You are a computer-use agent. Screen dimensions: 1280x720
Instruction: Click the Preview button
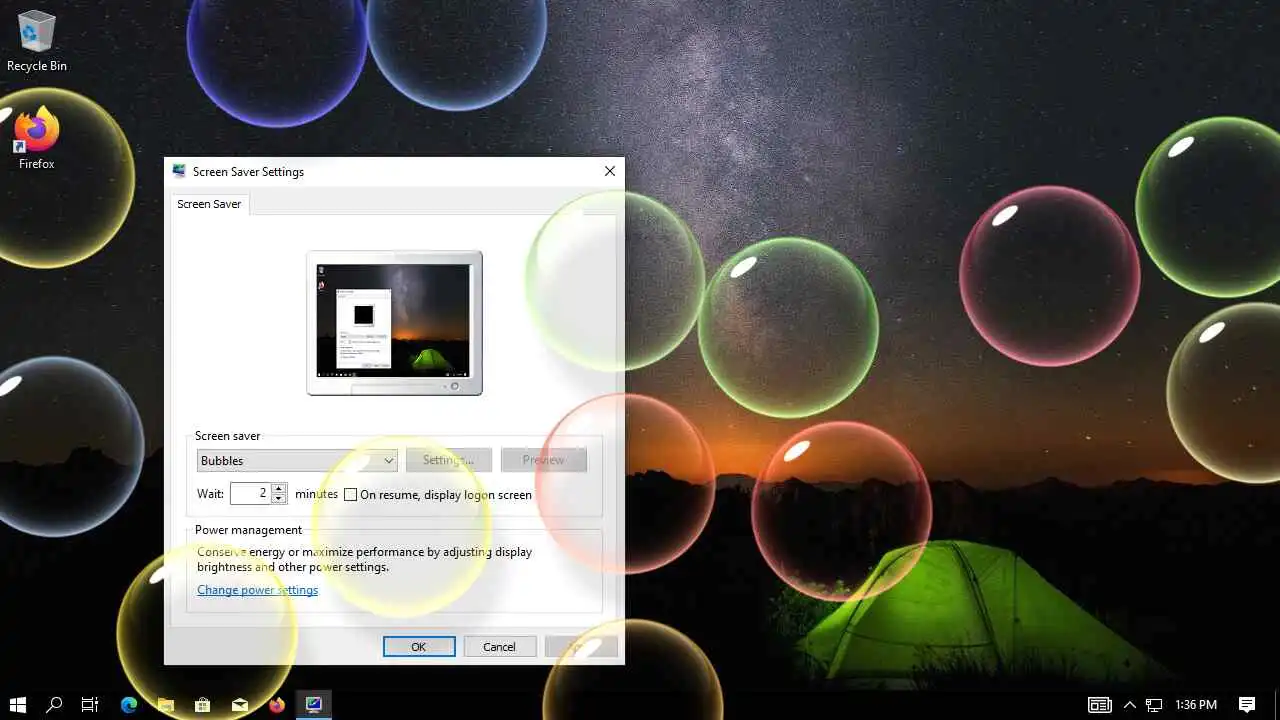[544, 460]
